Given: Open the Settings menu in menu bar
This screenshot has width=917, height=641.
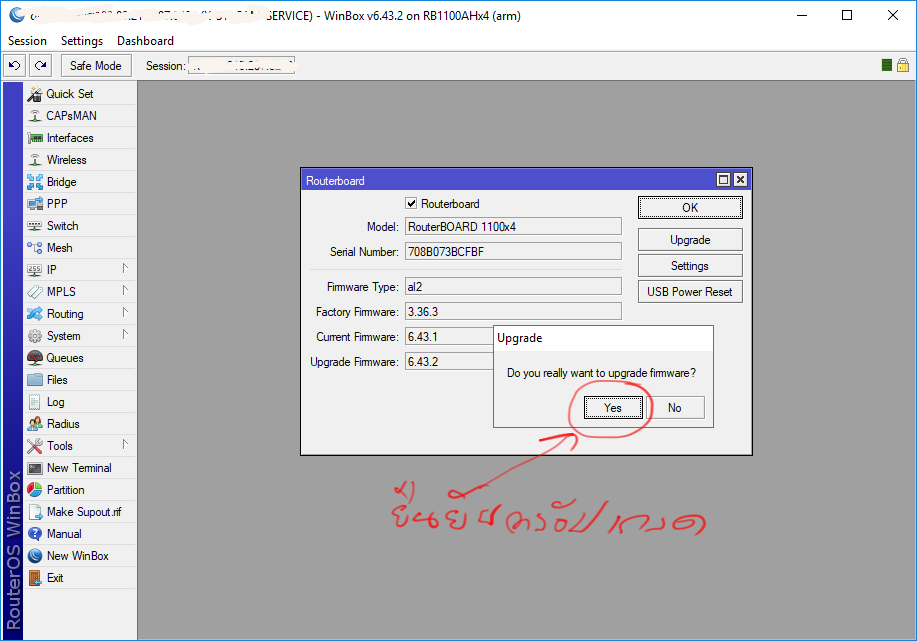Looking at the screenshot, I should pyautogui.click(x=82, y=41).
